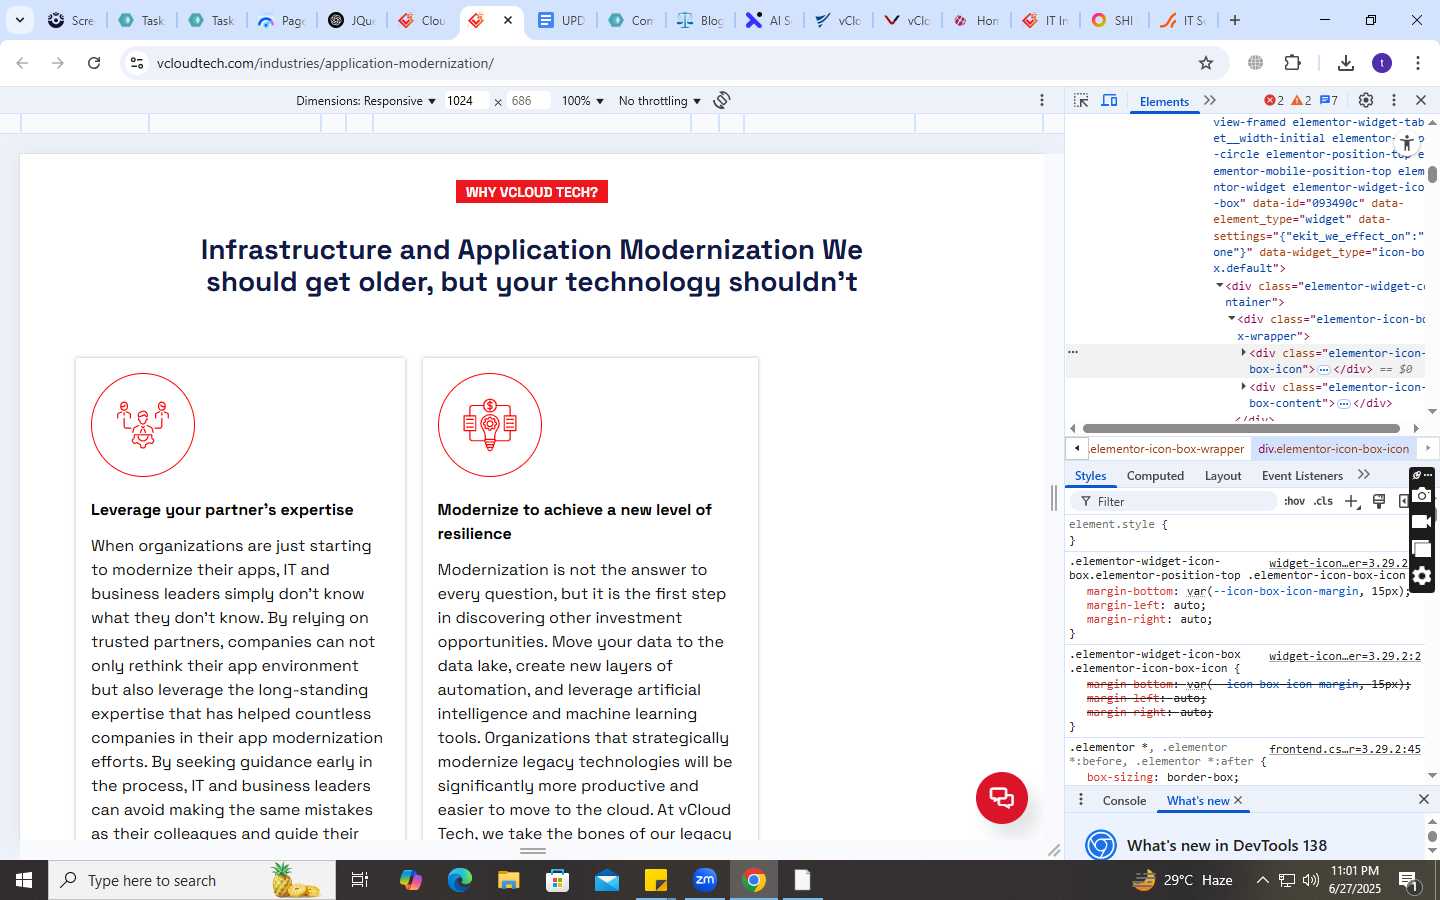Reload the page

click(94, 63)
